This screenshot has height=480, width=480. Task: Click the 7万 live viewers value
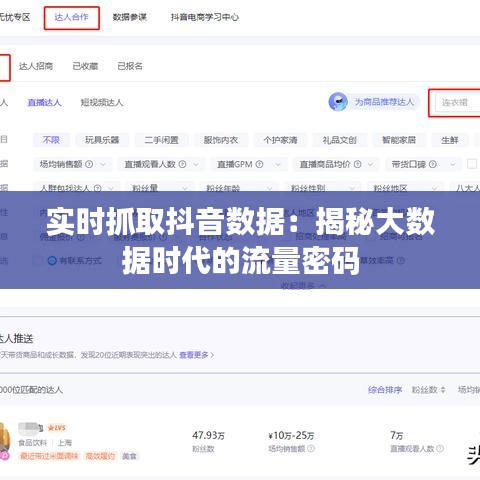(397, 435)
